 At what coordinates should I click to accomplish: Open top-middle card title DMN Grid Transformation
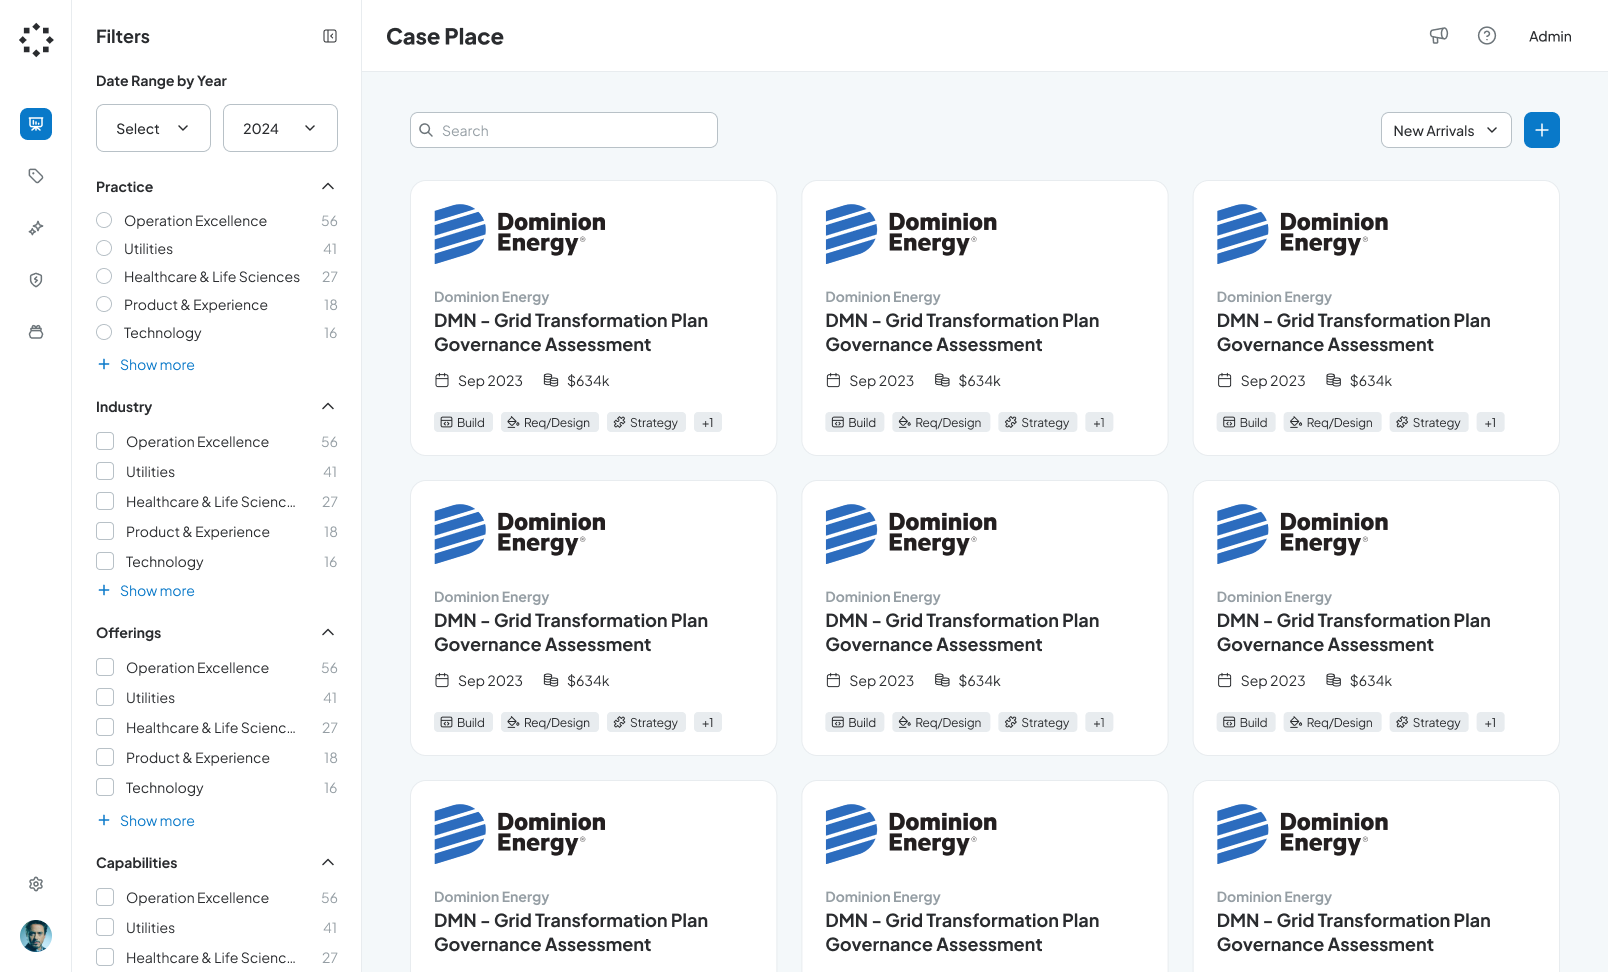(962, 332)
